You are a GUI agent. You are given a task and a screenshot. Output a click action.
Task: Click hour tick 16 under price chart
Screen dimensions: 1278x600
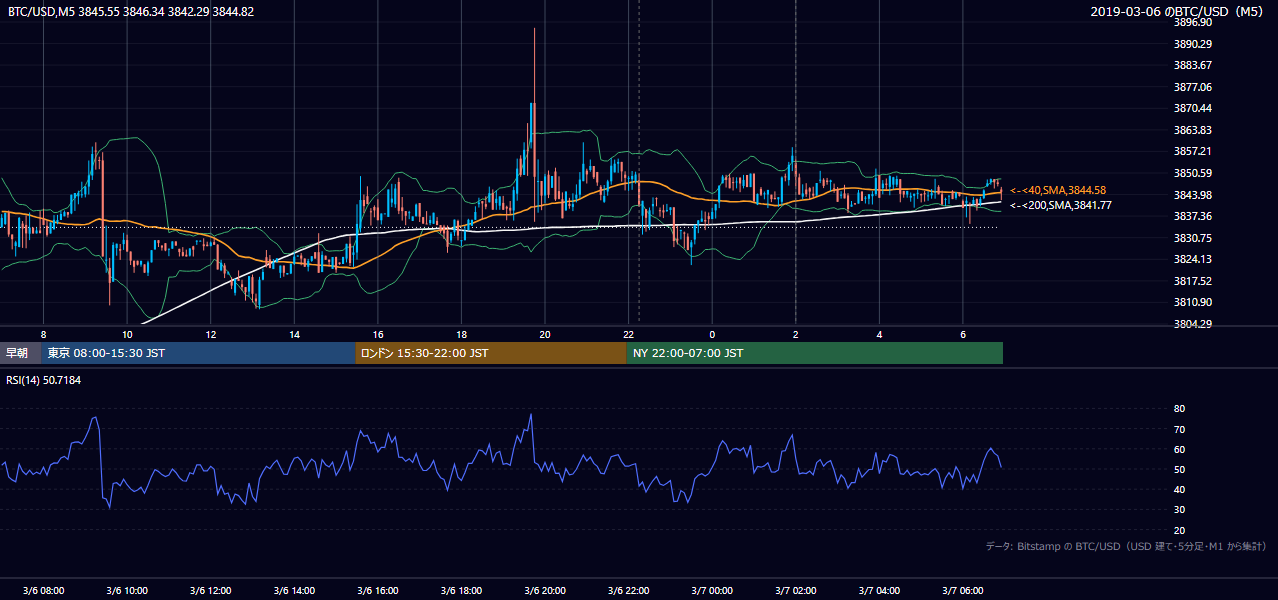click(x=378, y=334)
